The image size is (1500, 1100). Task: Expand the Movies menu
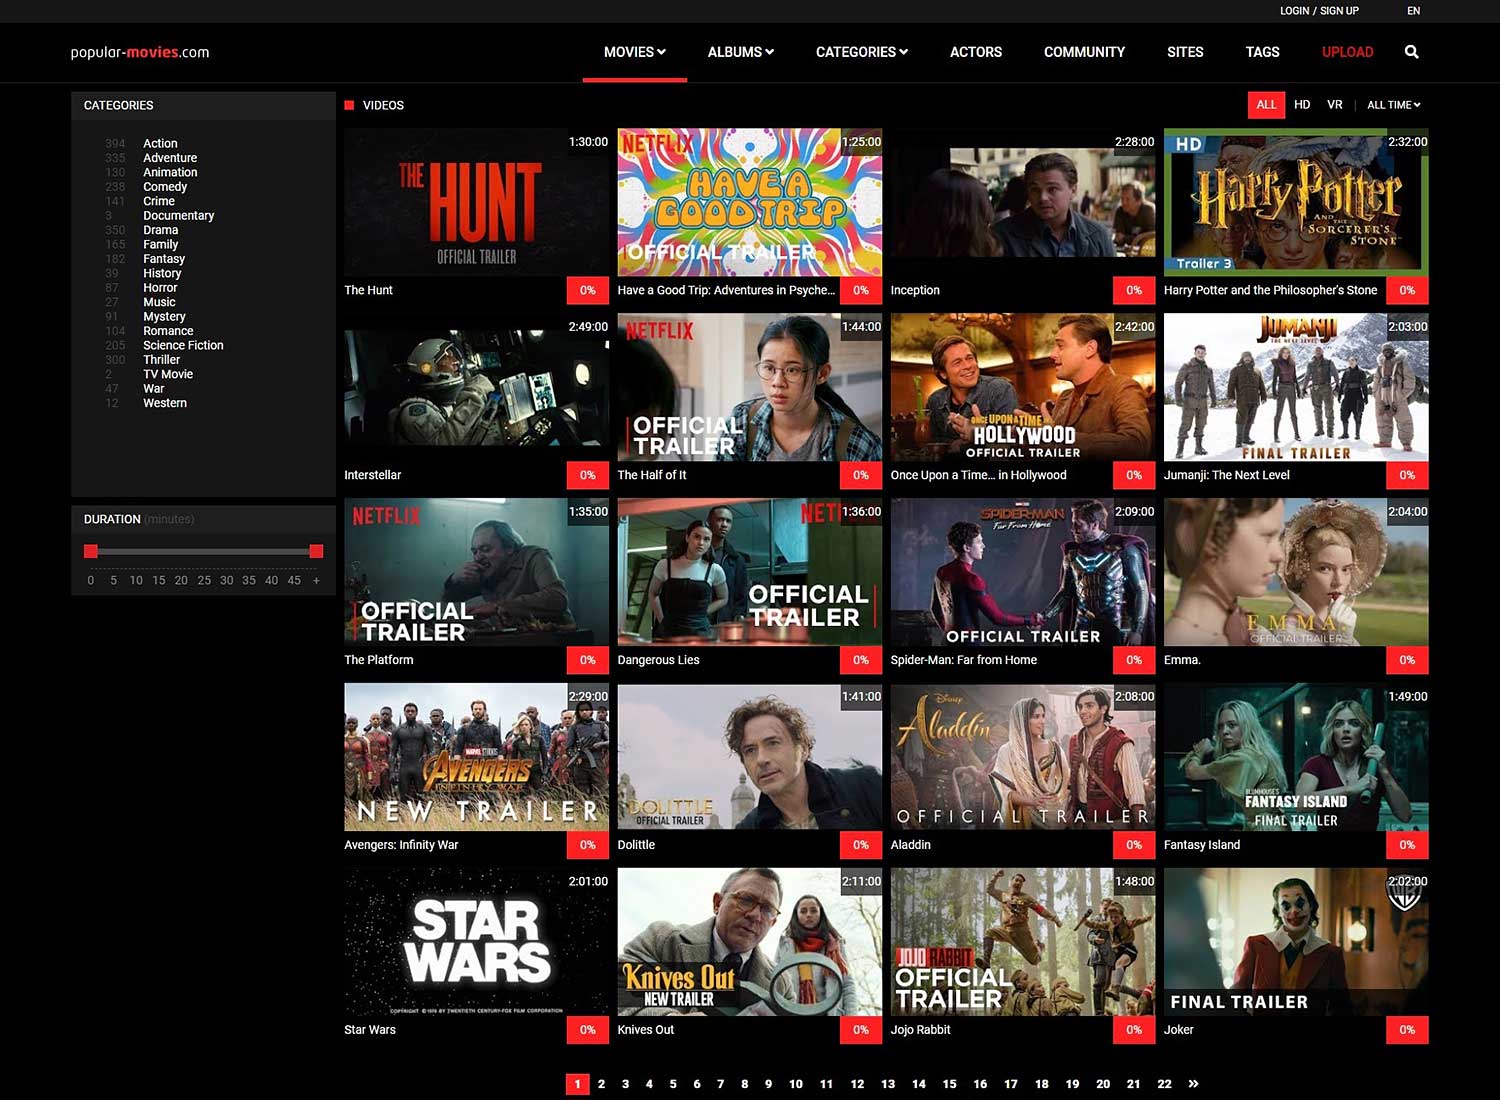pyautogui.click(x=634, y=52)
